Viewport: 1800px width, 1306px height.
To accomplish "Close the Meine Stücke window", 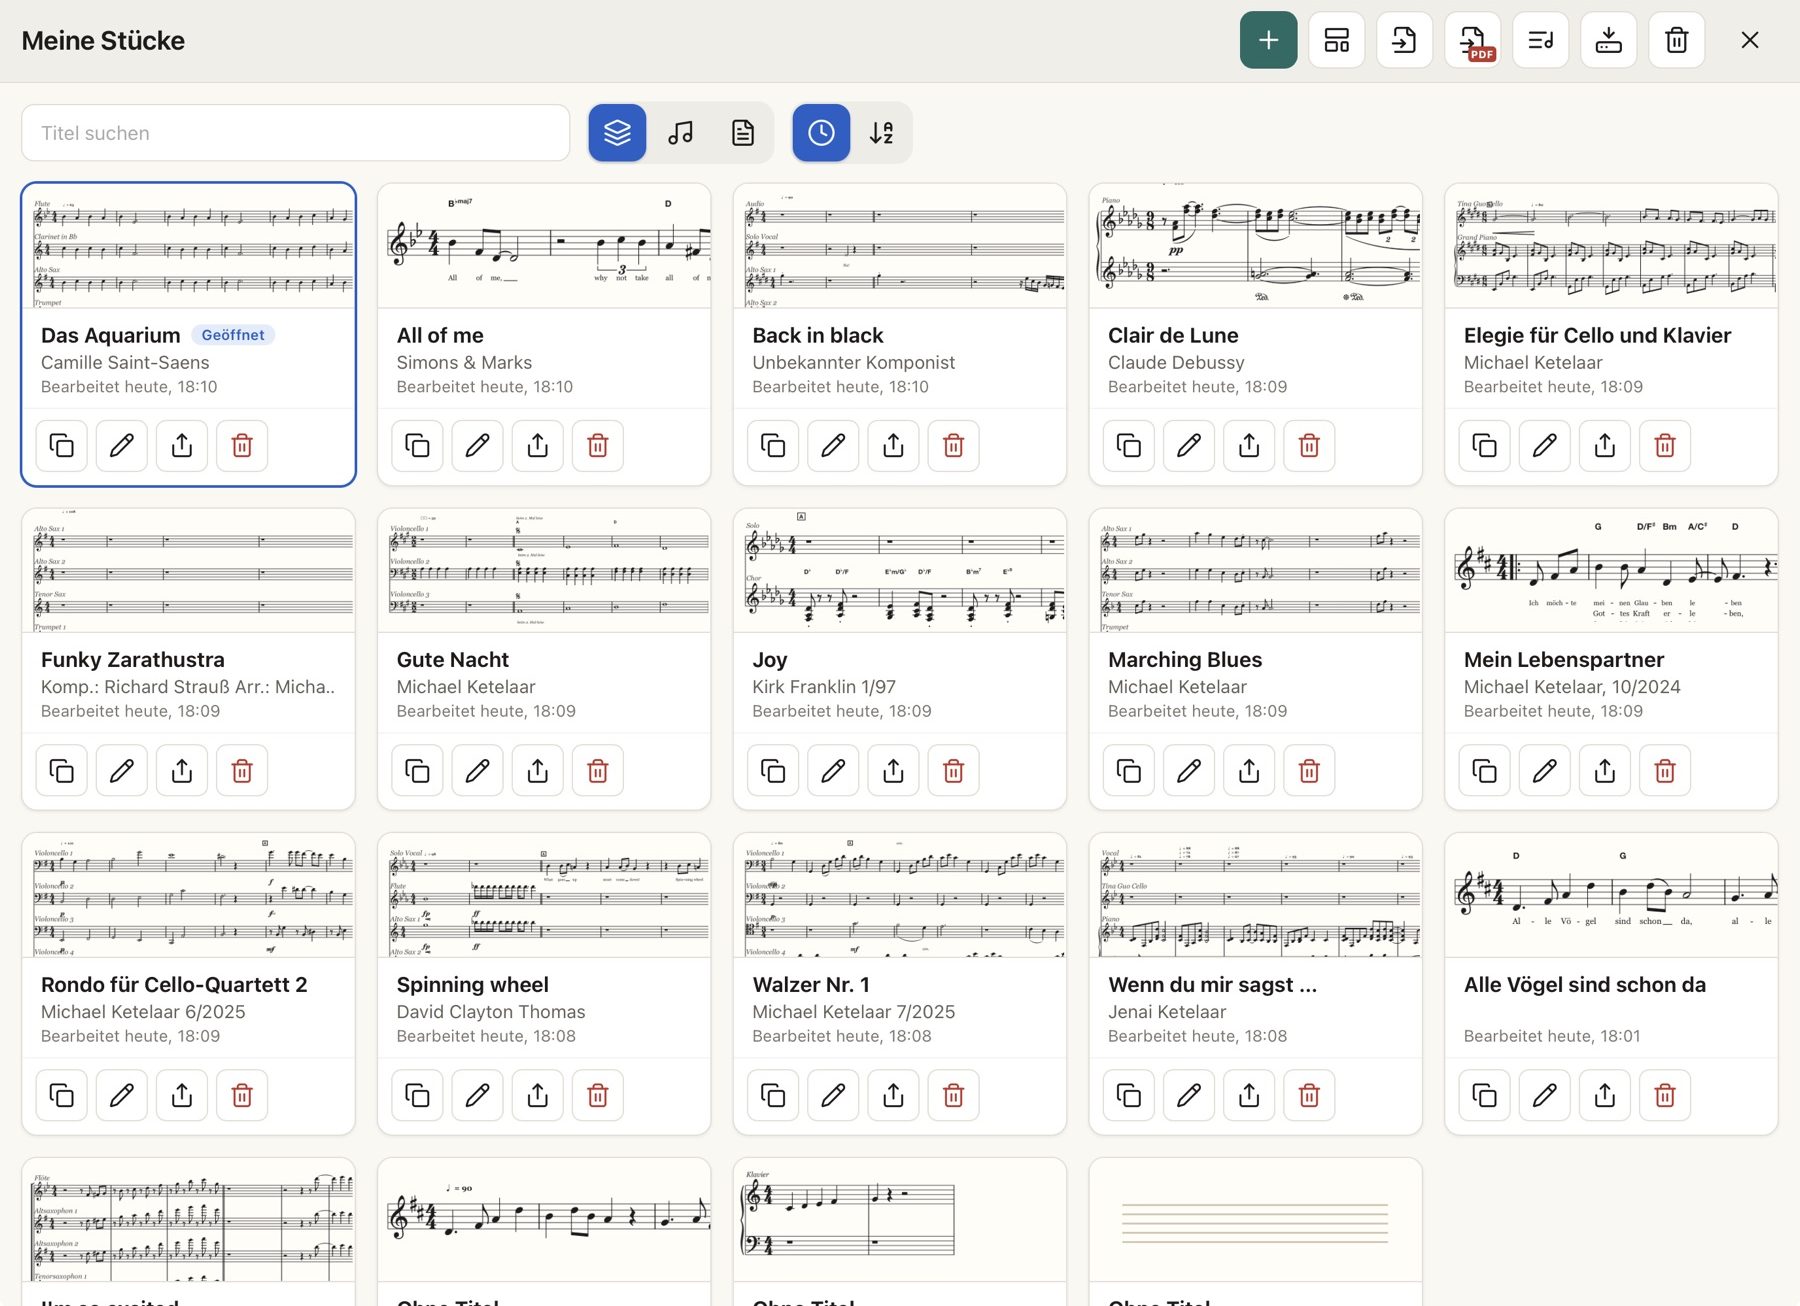I will (1749, 40).
